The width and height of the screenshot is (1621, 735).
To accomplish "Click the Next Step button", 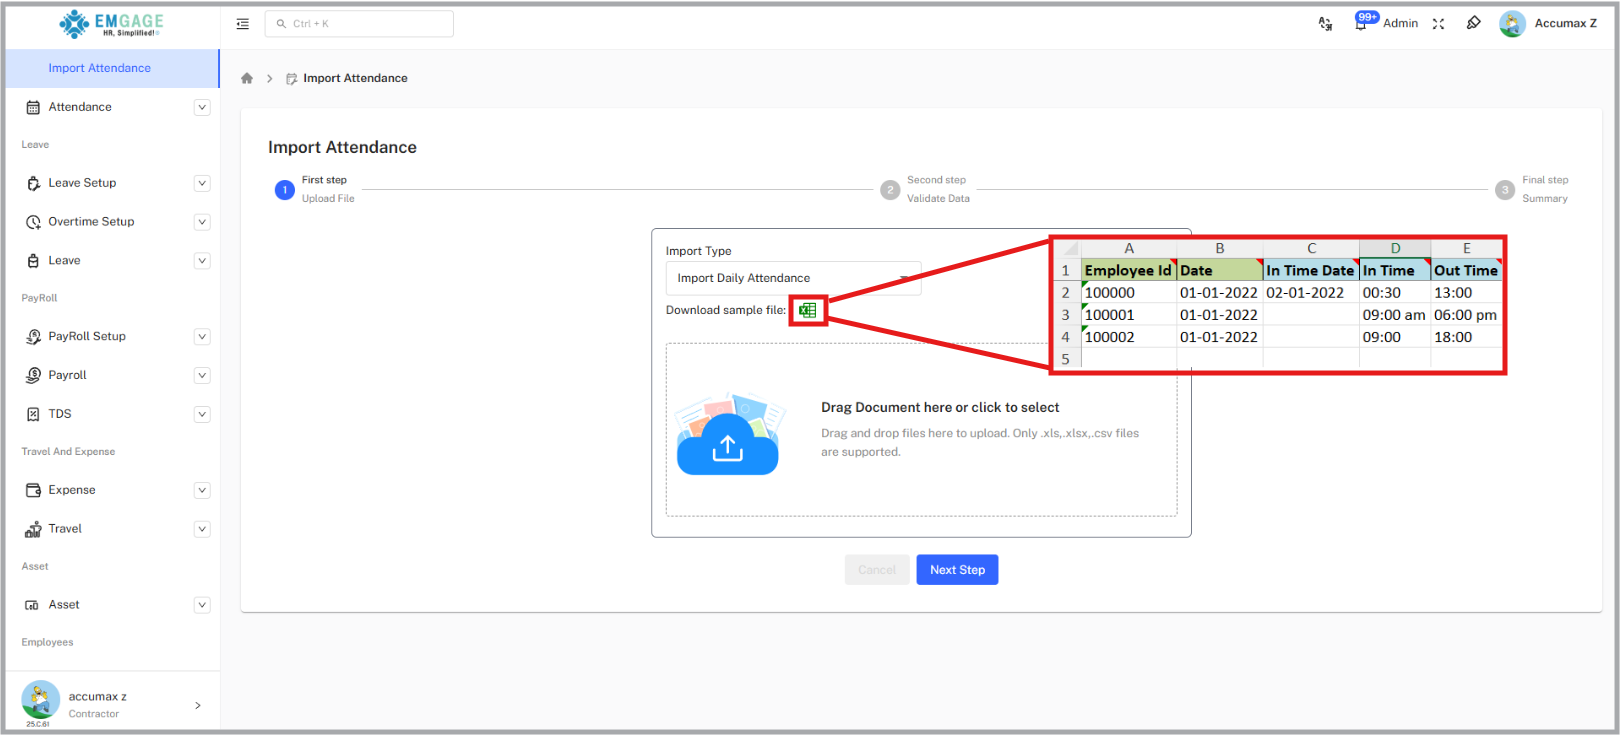I will click(957, 570).
